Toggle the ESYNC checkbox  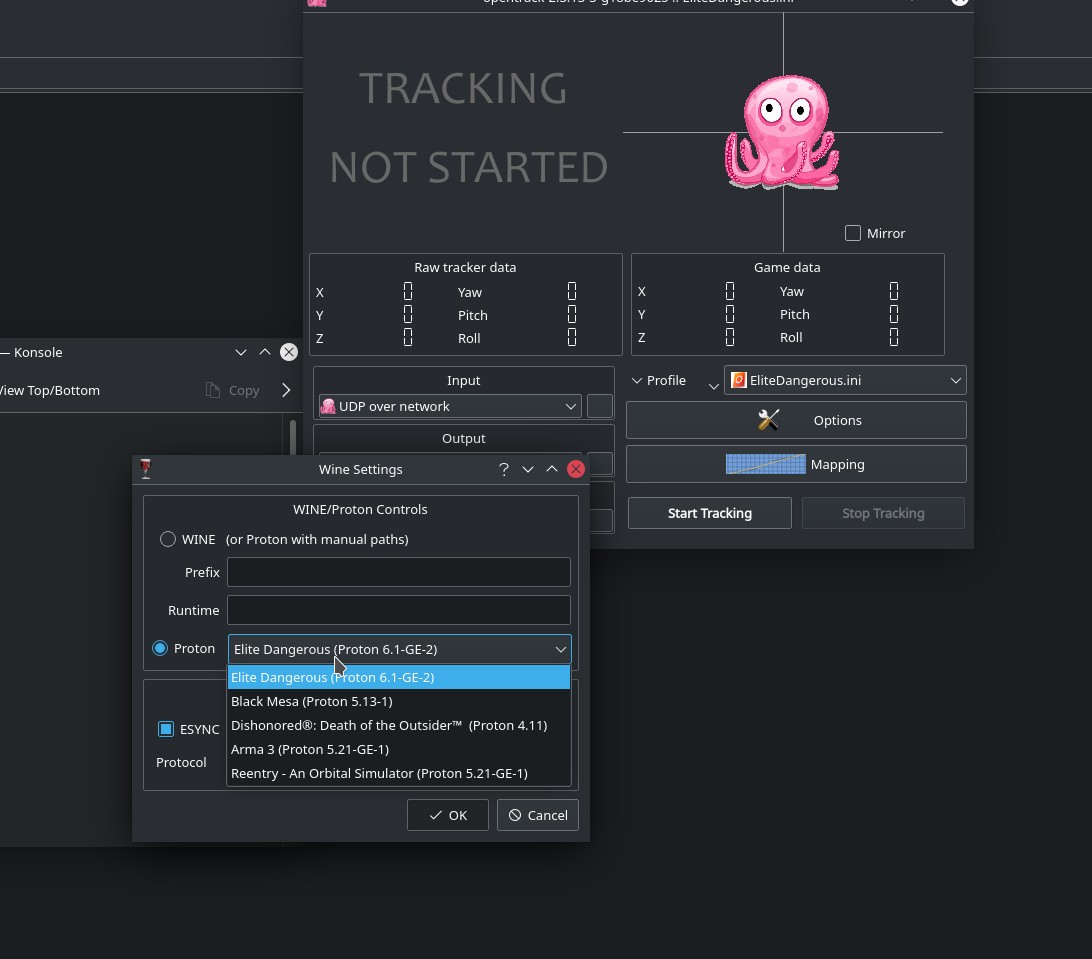coord(166,728)
